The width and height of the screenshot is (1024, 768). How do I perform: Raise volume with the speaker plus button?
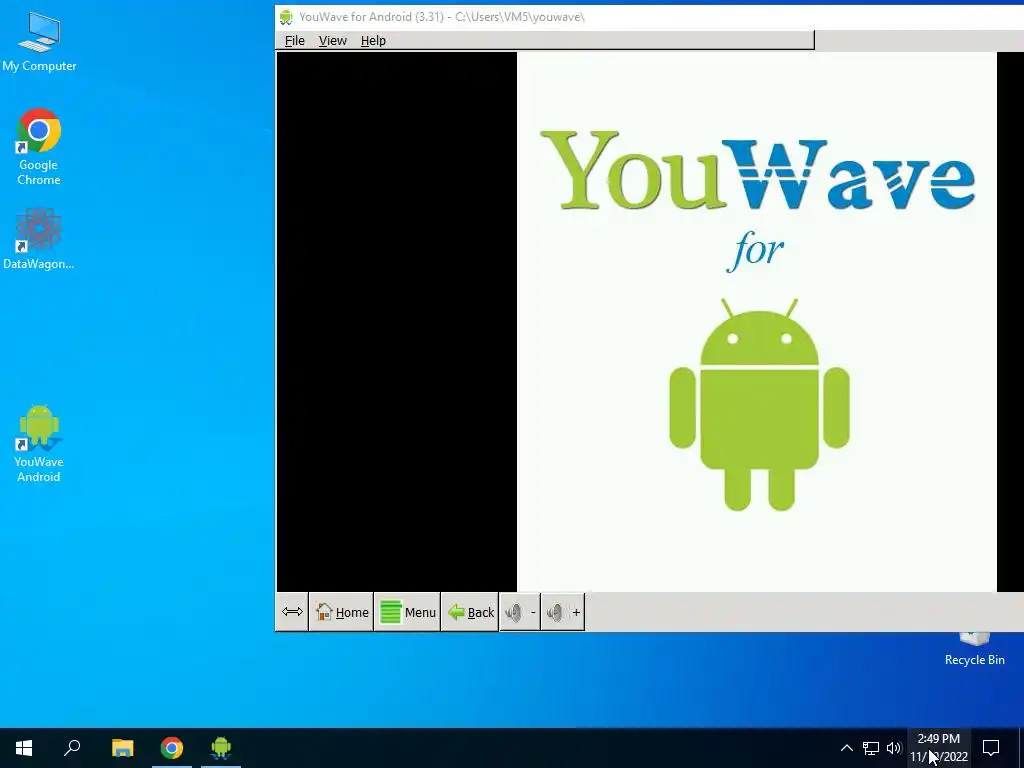563,612
